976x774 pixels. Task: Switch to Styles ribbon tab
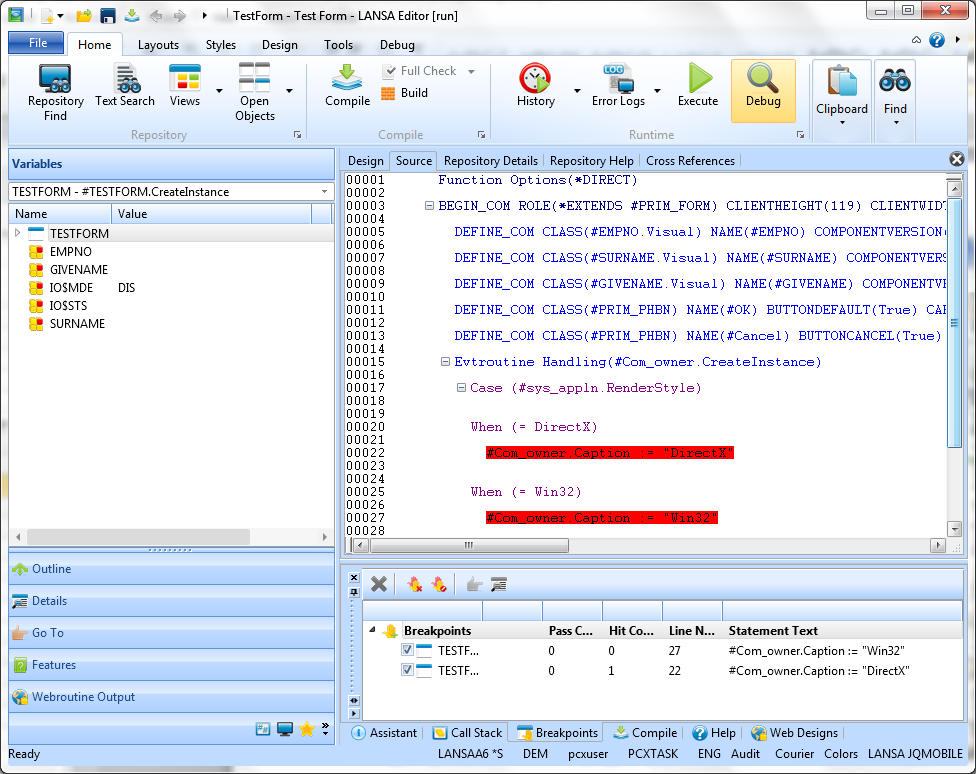click(221, 45)
